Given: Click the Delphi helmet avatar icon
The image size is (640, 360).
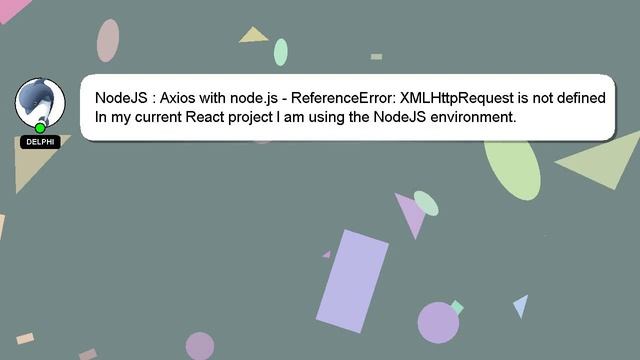Looking at the screenshot, I should click(x=40, y=103).
